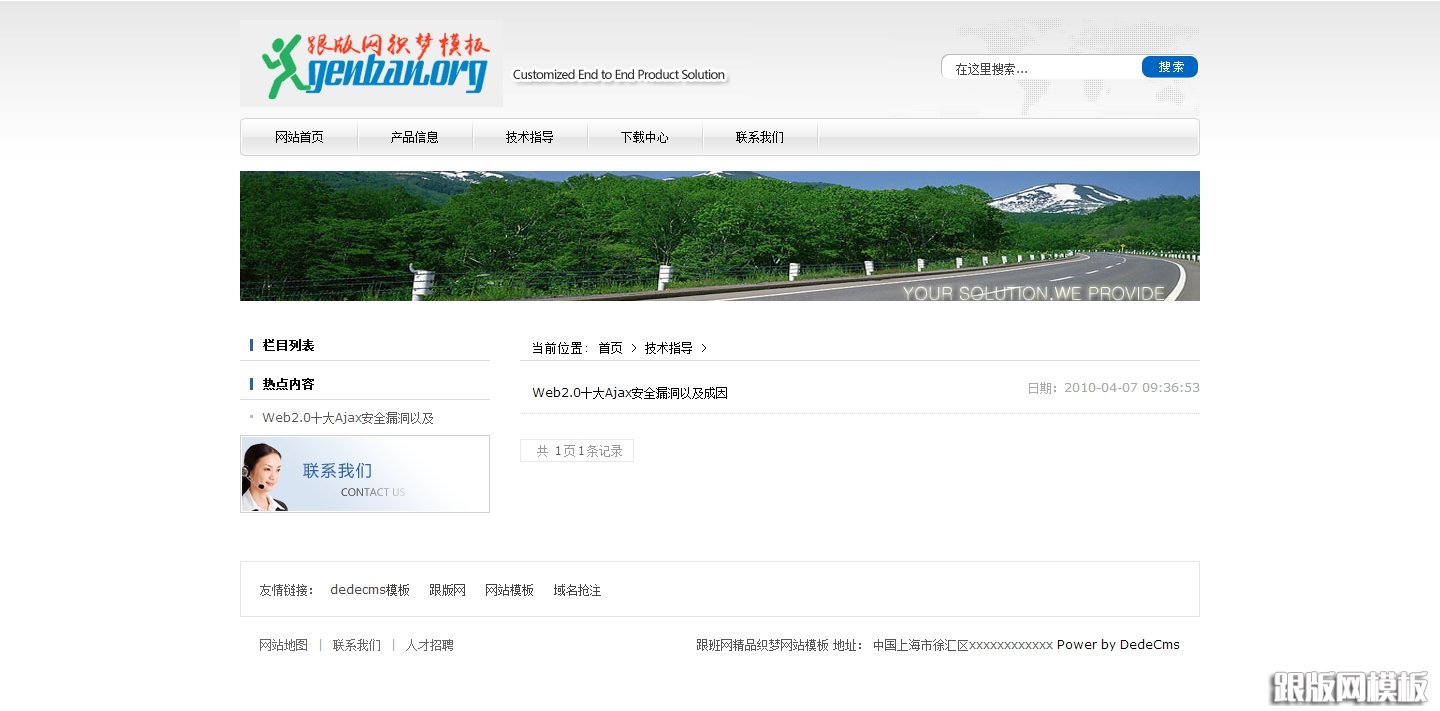Click the 热点内容 sidebar heading
Image resolution: width=1440 pixels, height=711 pixels.
click(290, 383)
